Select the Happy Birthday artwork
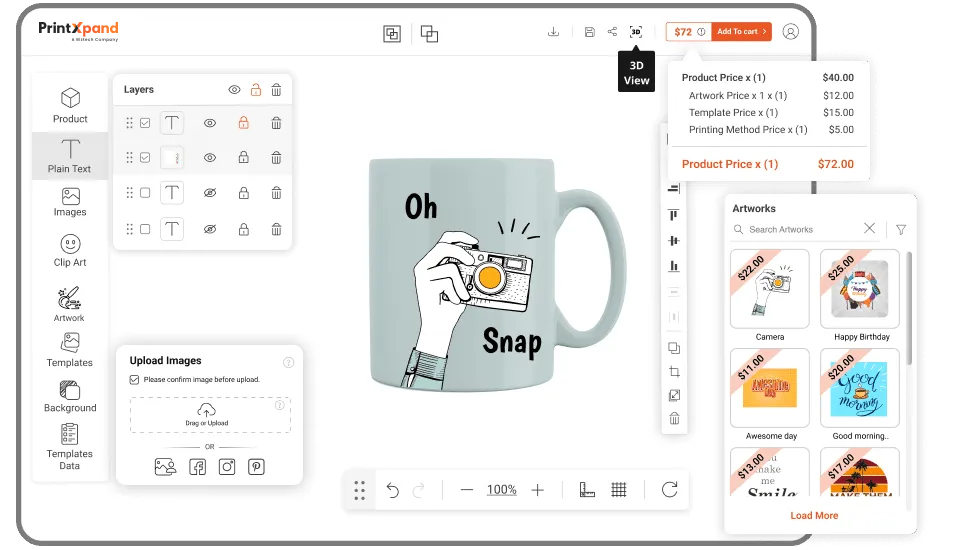975x550 pixels. [860, 289]
